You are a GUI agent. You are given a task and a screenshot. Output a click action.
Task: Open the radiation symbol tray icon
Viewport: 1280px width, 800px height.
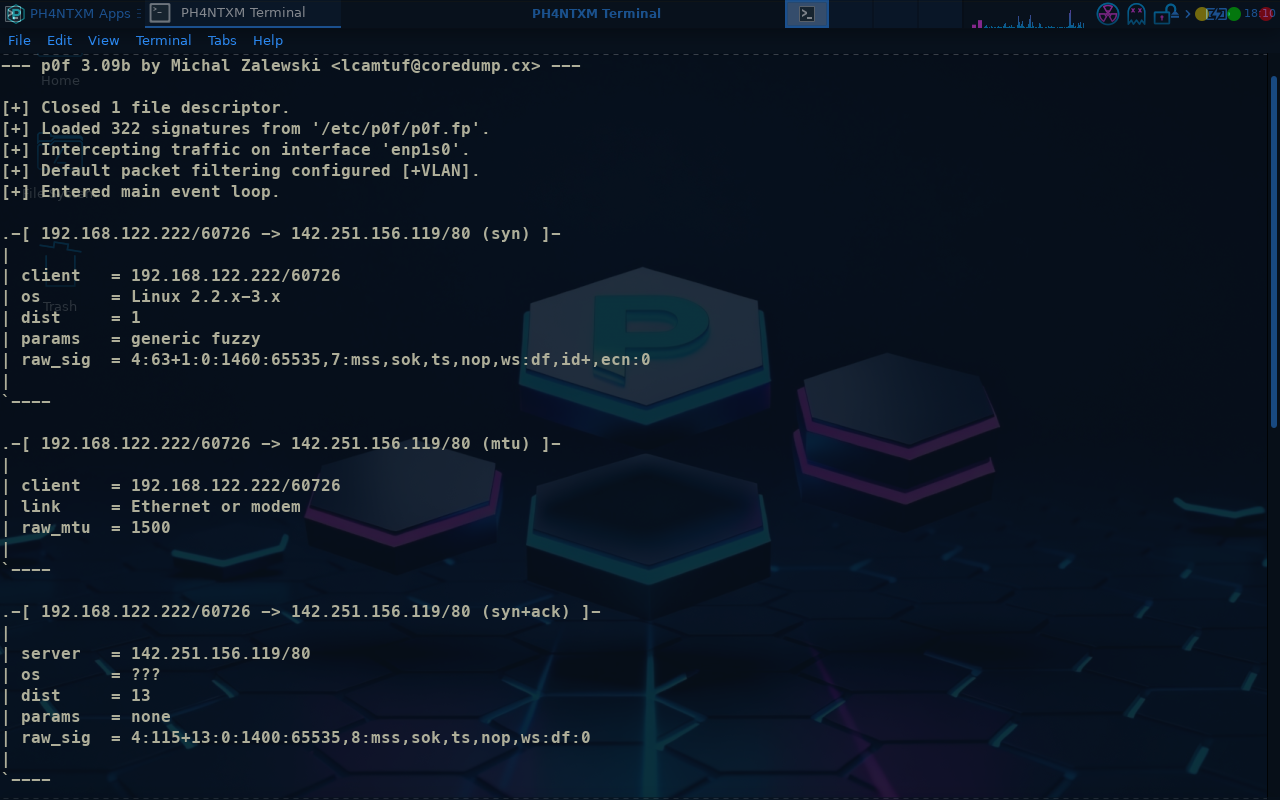(1107, 14)
